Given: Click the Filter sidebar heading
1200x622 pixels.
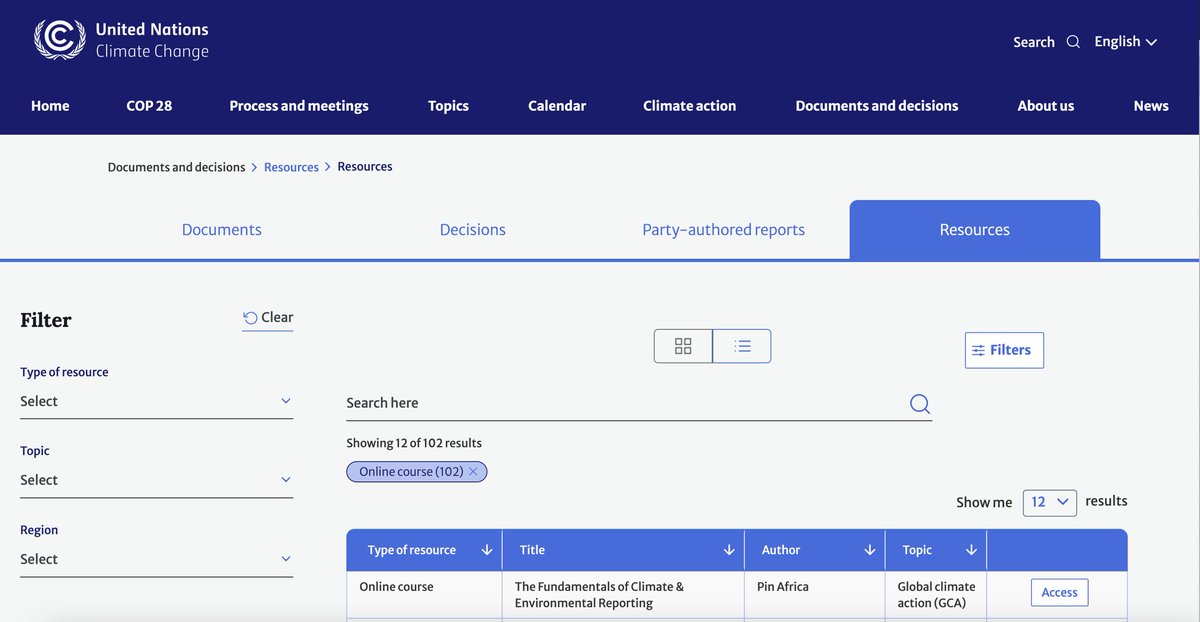Looking at the screenshot, I should [x=46, y=320].
